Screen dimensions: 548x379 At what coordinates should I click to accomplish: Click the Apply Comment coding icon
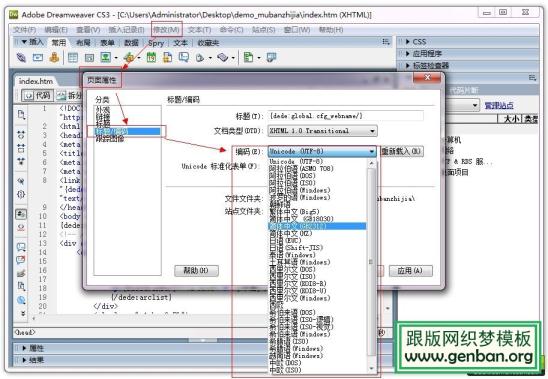point(21,247)
